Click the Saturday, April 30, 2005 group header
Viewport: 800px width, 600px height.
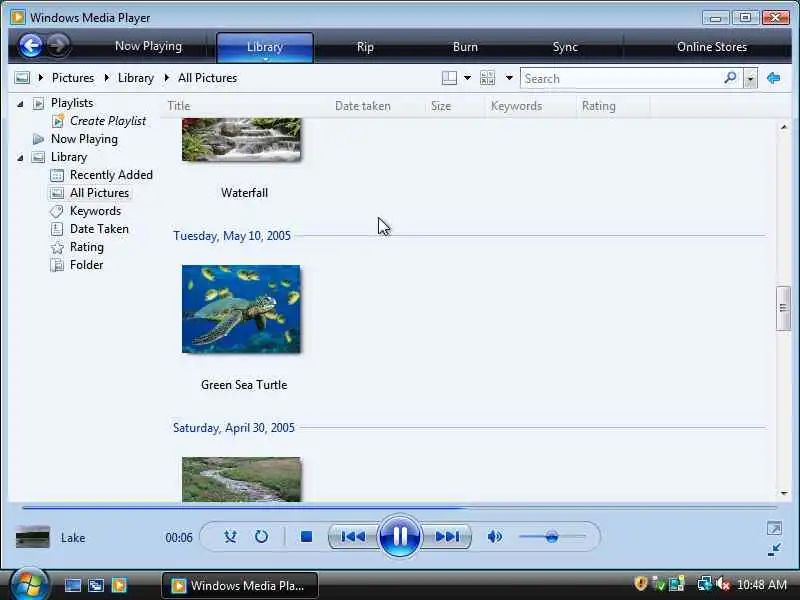234,428
